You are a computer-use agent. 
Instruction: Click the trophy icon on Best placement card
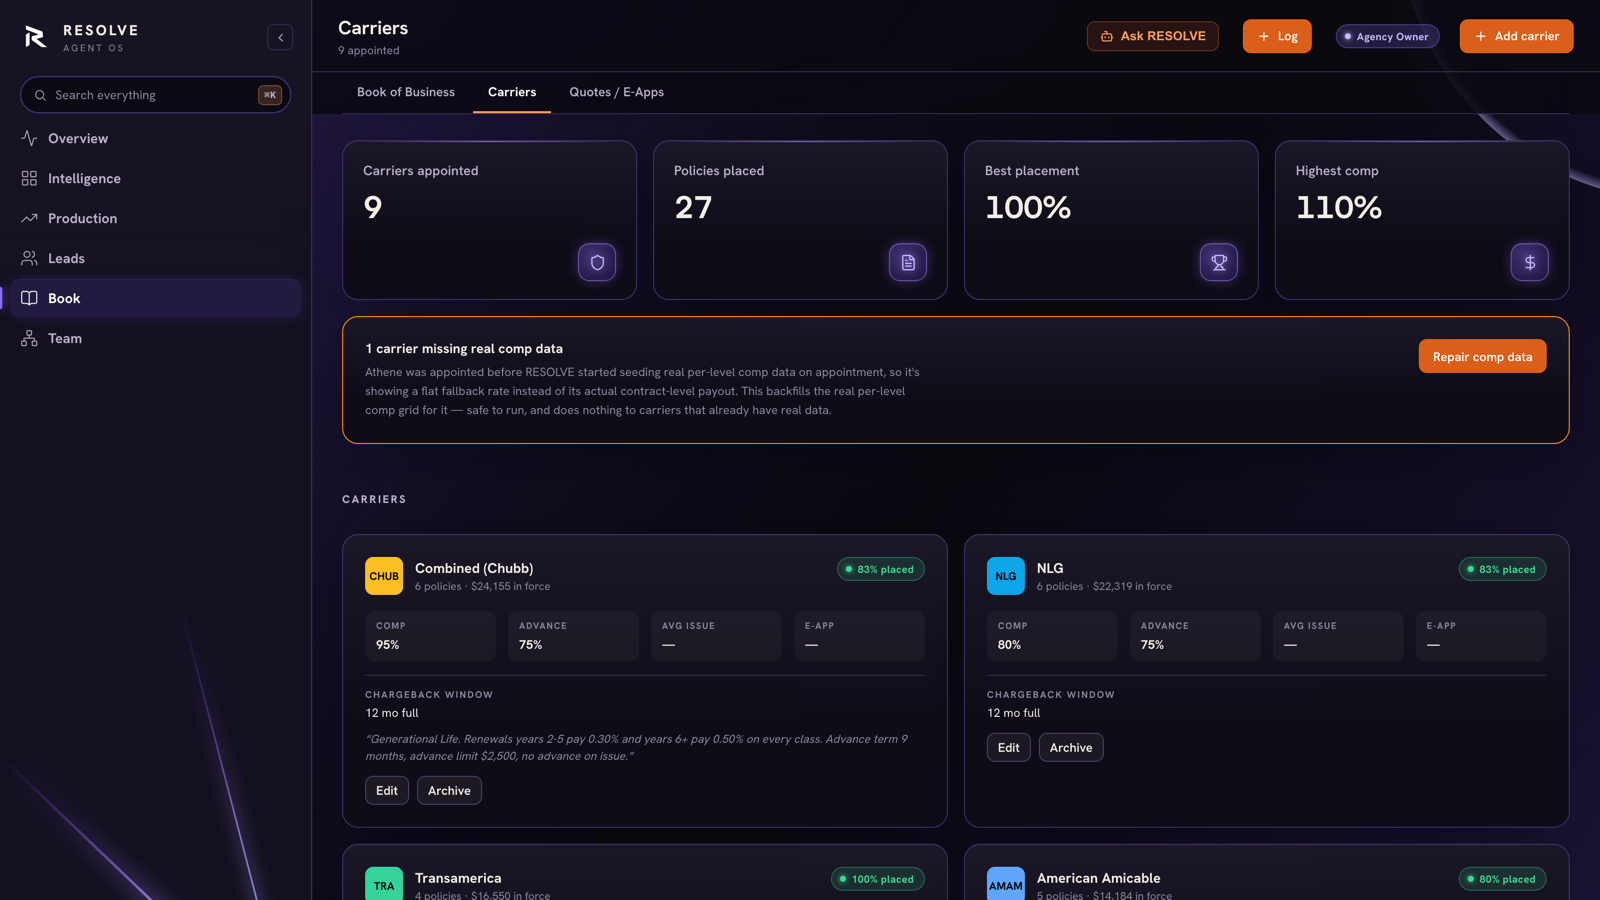click(1219, 262)
